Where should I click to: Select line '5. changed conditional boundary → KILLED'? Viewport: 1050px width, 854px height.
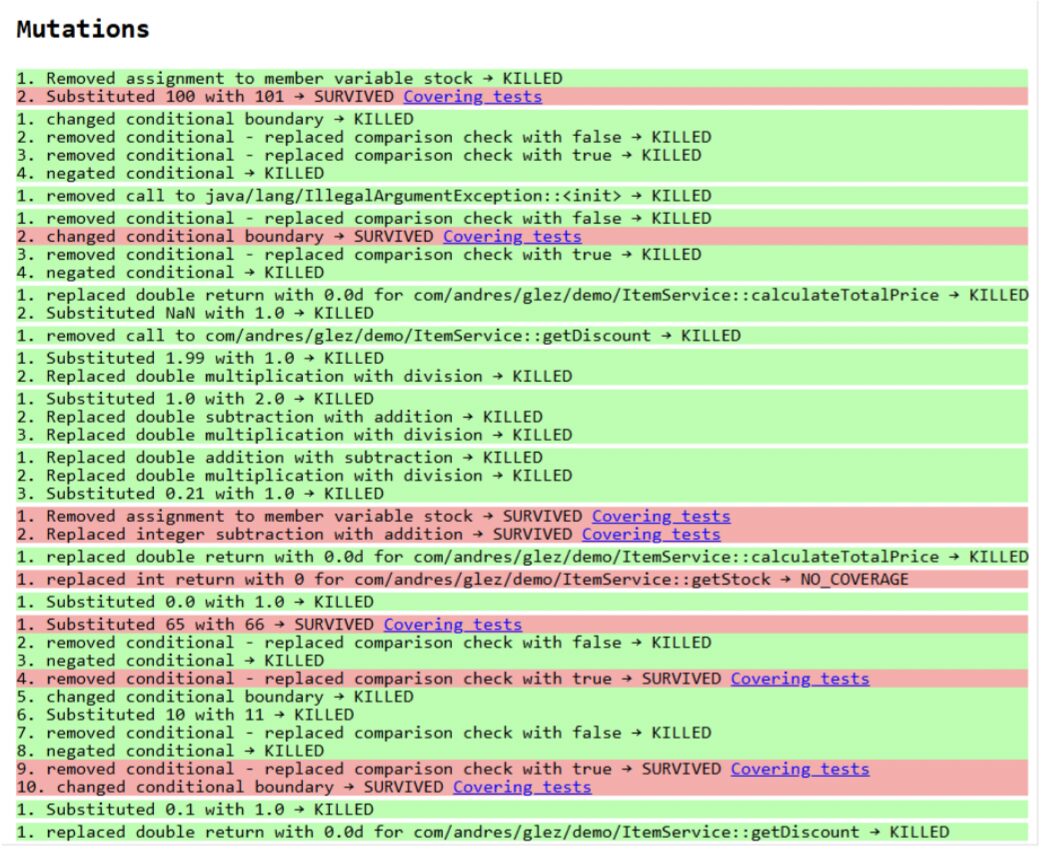click(522, 697)
